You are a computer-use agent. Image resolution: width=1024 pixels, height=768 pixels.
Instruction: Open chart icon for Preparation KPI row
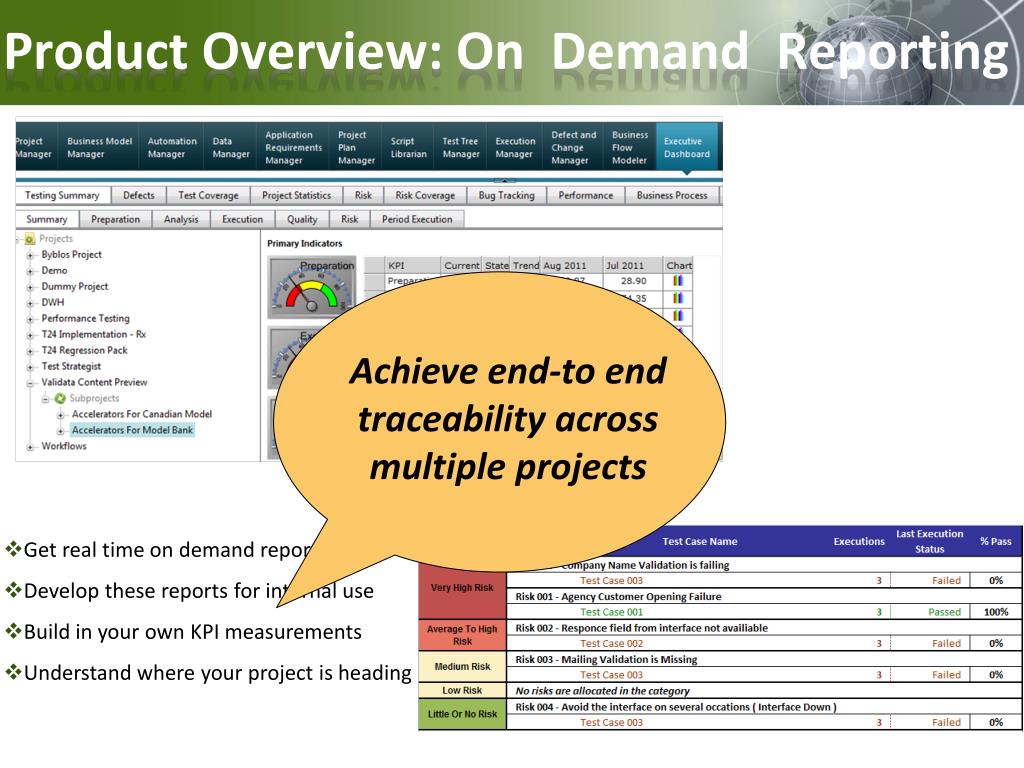click(x=678, y=281)
